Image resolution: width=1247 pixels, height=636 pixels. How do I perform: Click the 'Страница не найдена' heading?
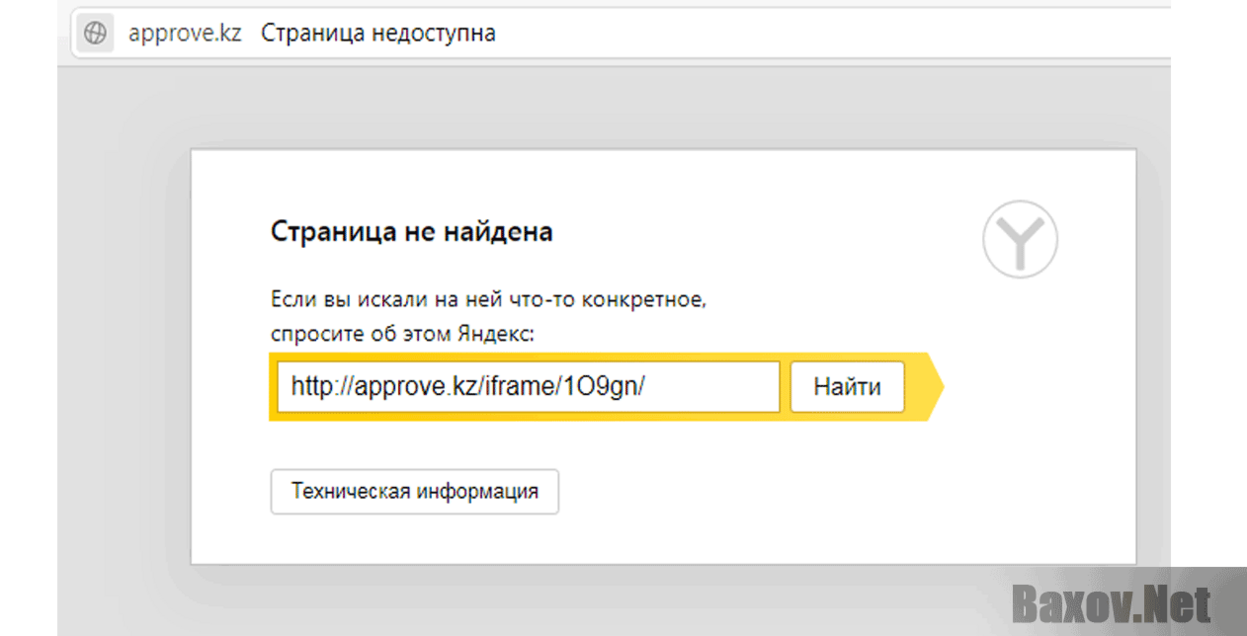pos(412,233)
